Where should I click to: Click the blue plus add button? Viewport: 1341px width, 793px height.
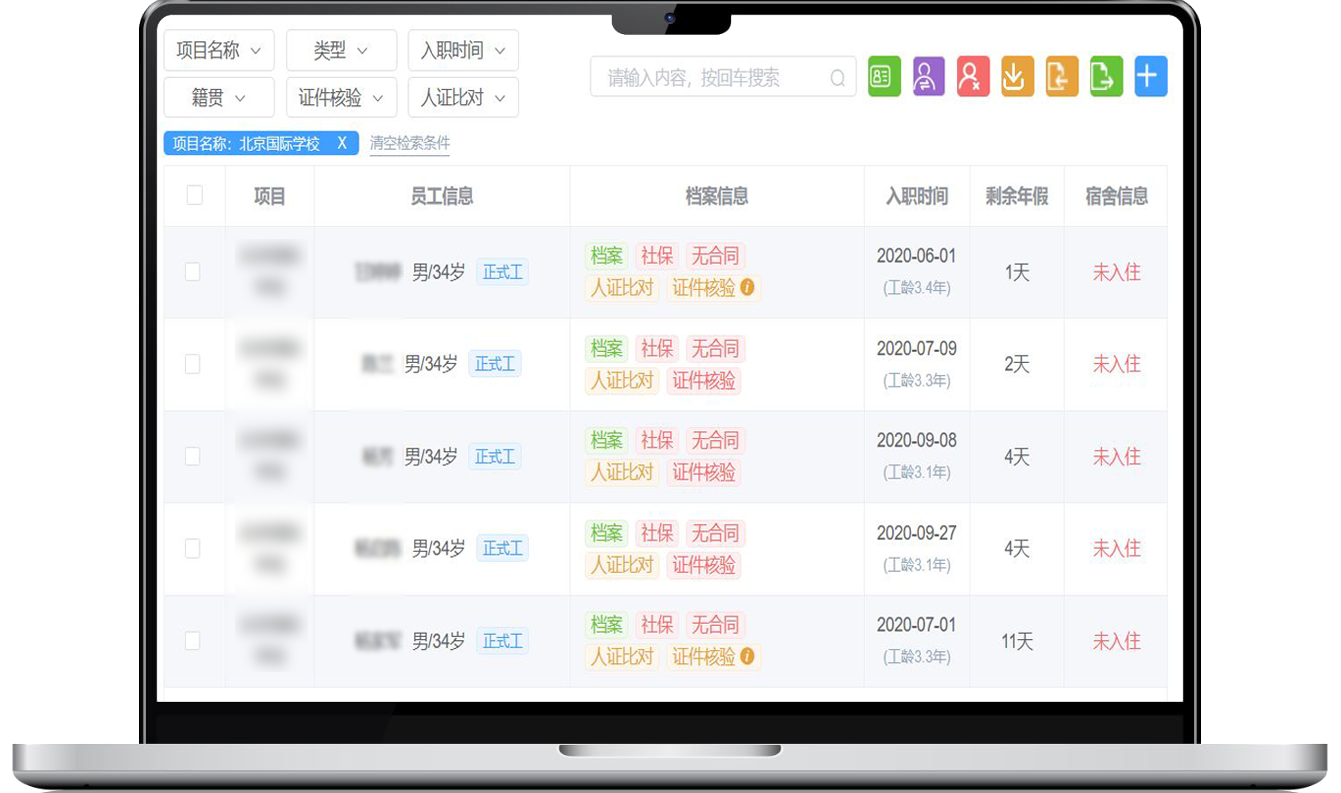coord(1150,77)
